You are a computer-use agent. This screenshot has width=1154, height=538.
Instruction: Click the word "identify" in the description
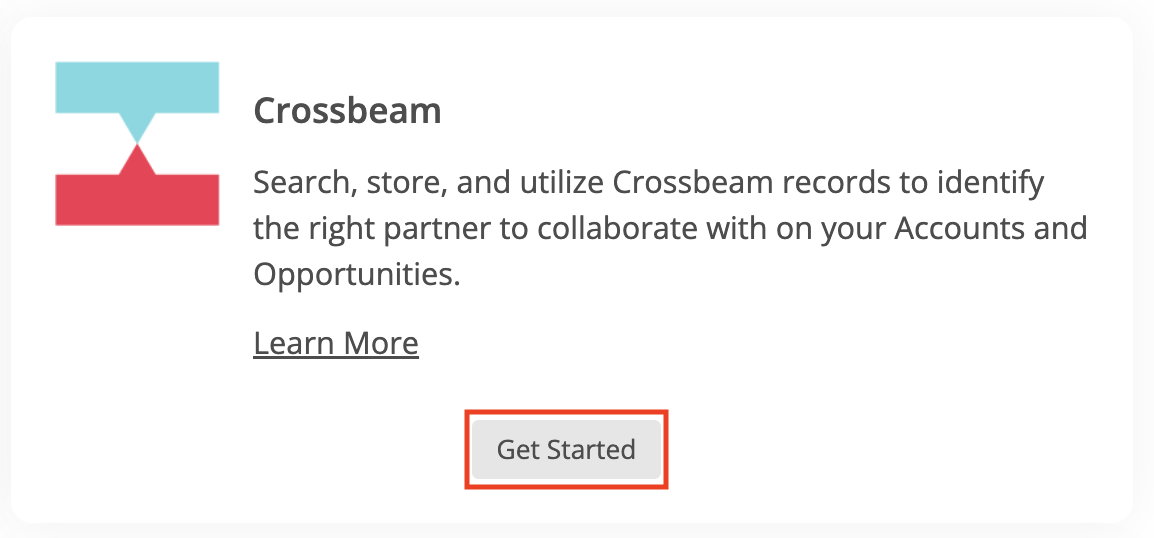992,183
